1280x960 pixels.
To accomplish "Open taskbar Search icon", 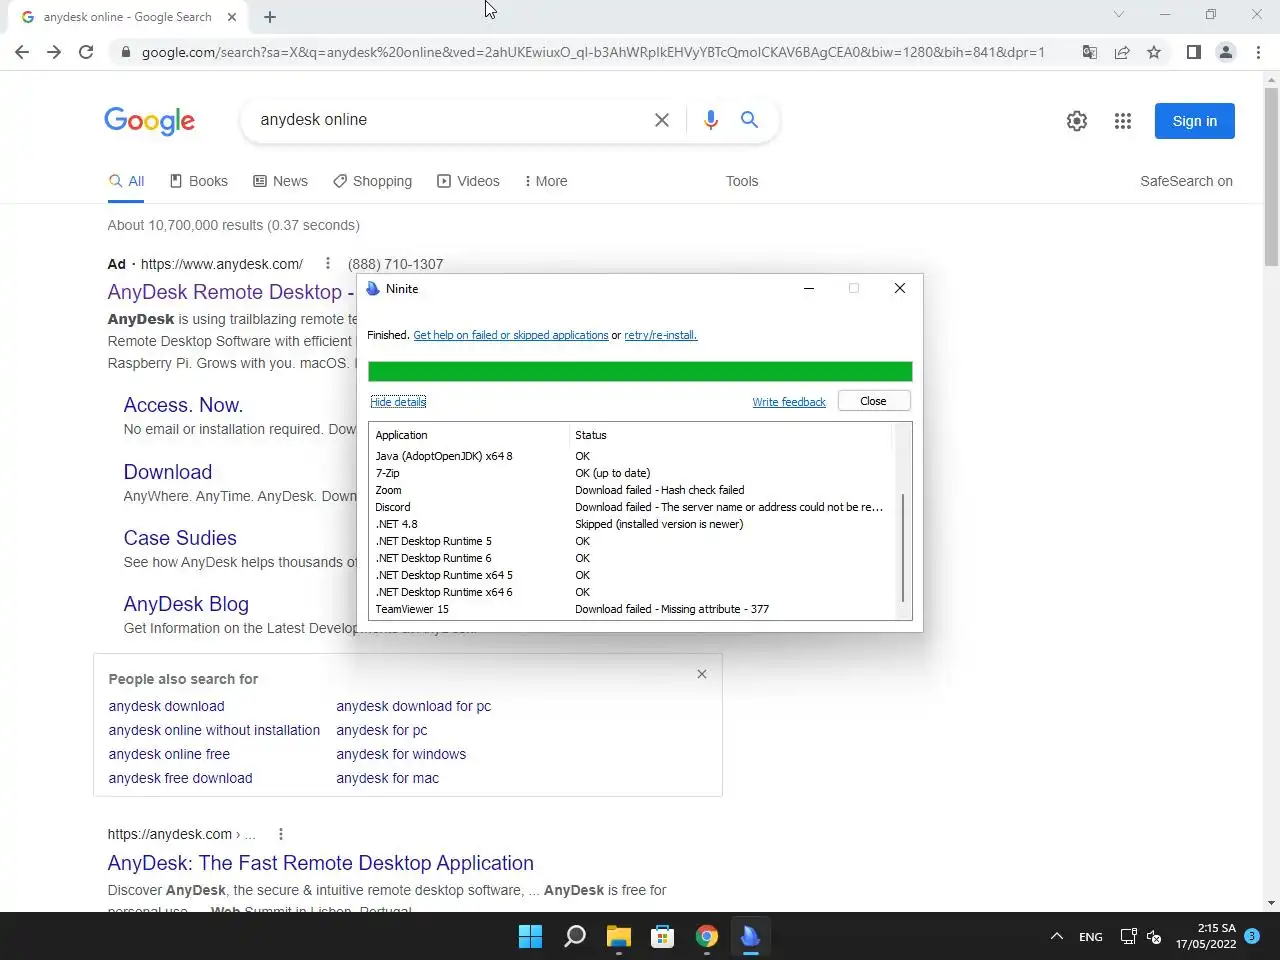I will [575, 936].
